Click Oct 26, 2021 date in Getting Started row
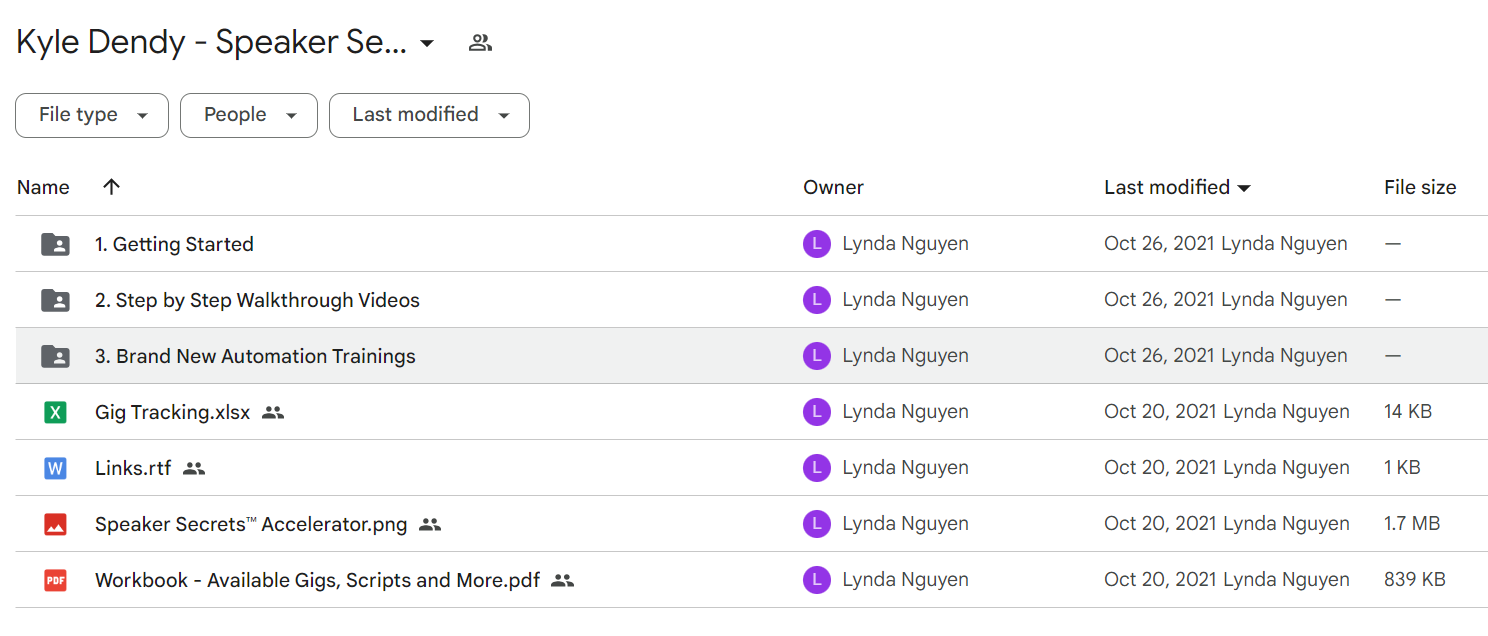1488x636 pixels. (x=1160, y=244)
